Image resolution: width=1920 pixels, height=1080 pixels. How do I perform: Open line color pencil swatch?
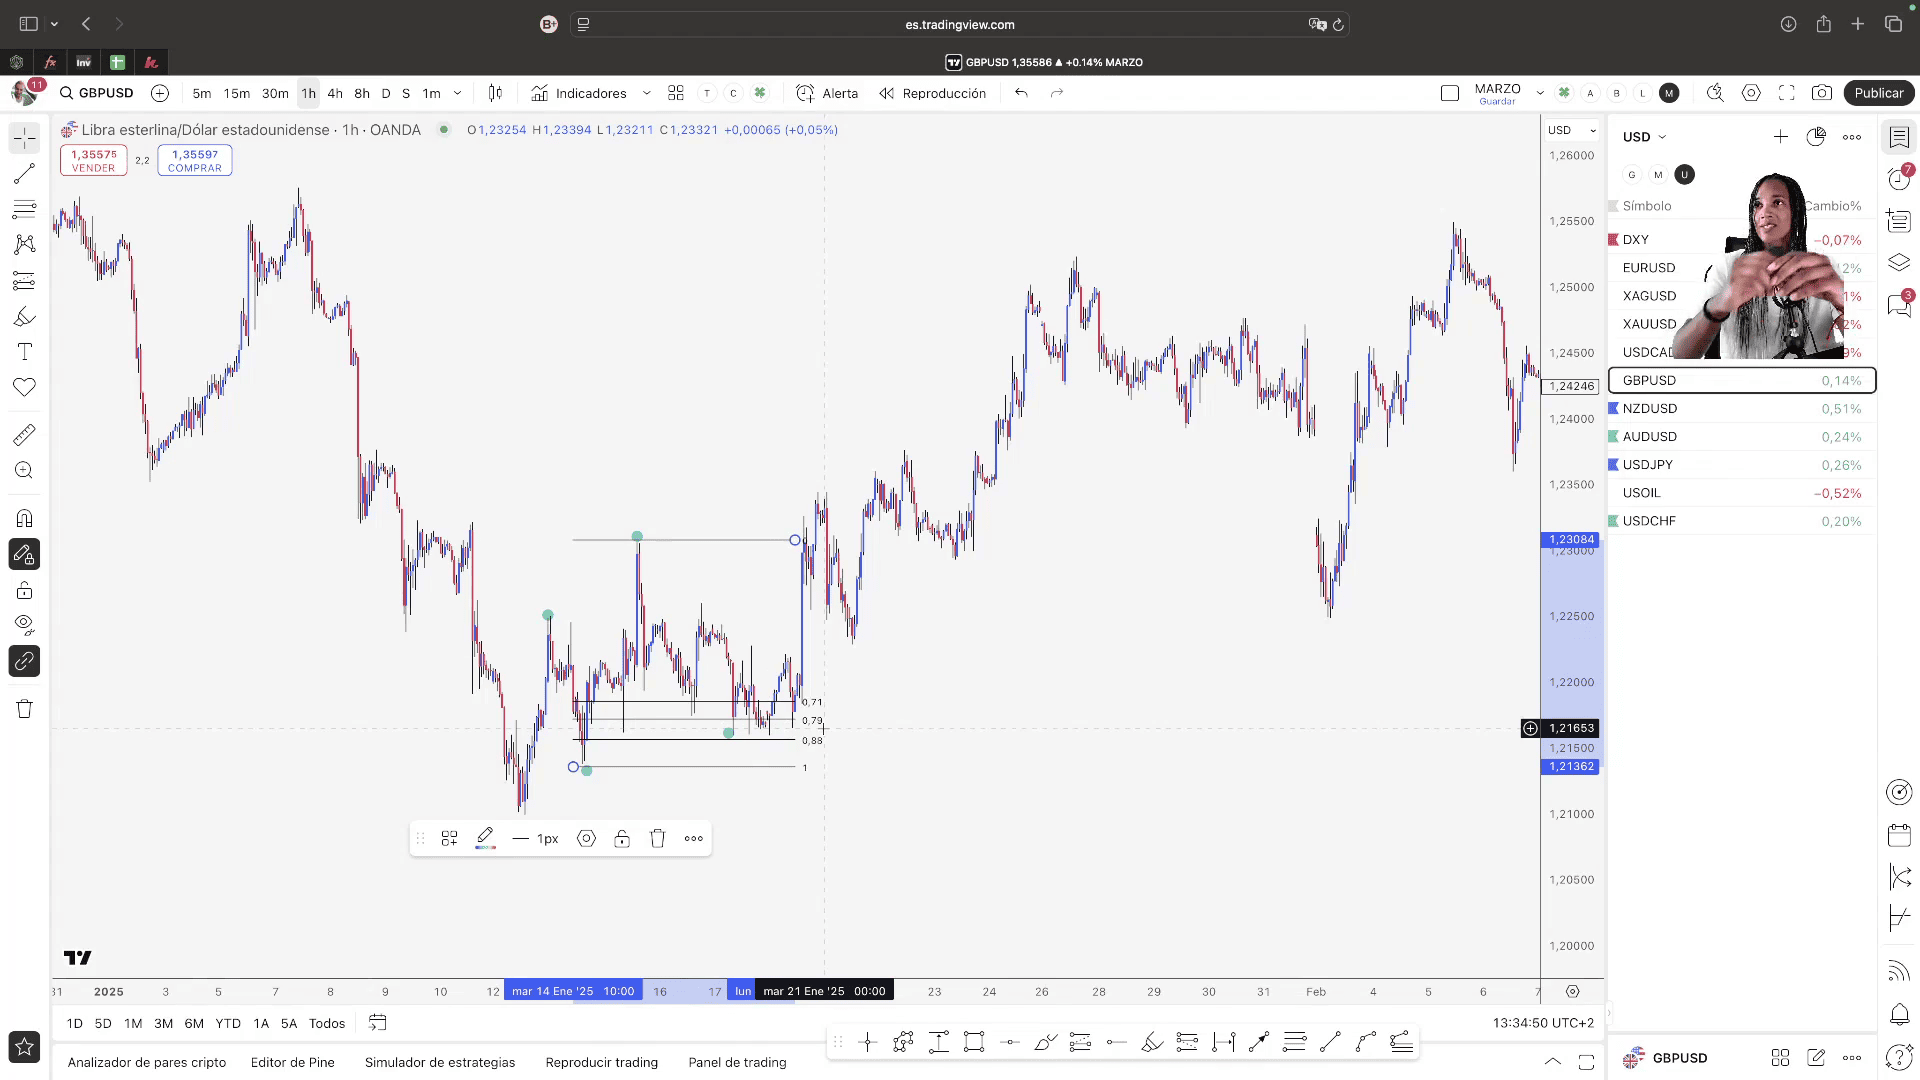485,839
